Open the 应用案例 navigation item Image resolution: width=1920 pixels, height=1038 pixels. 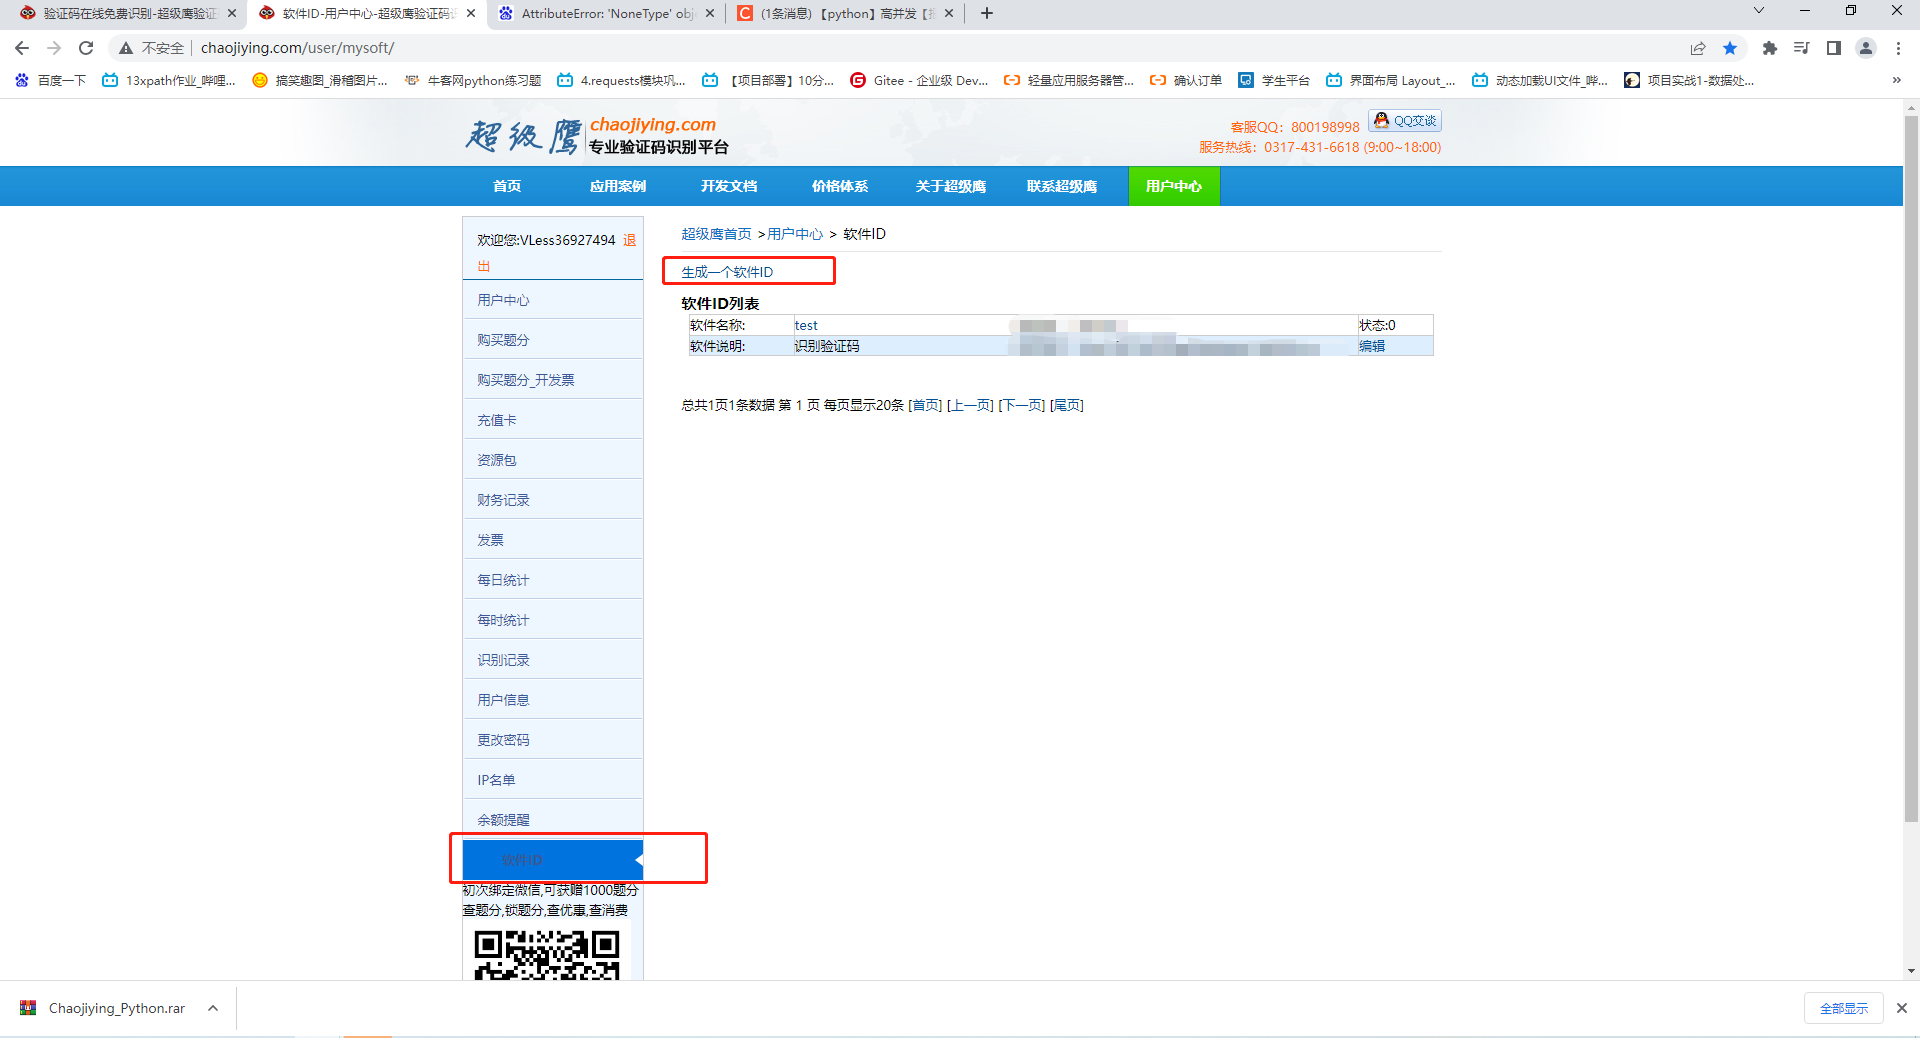(618, 186)
